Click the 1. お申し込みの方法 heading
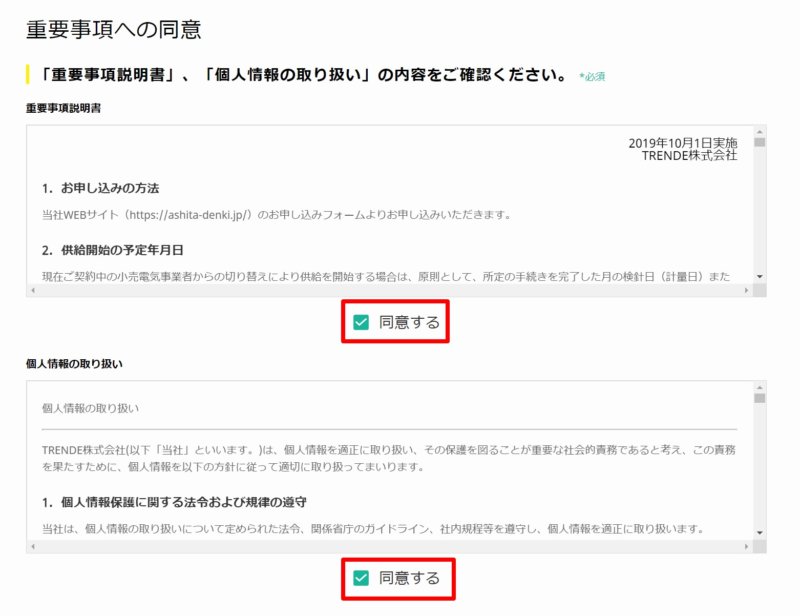 point(101,188)
